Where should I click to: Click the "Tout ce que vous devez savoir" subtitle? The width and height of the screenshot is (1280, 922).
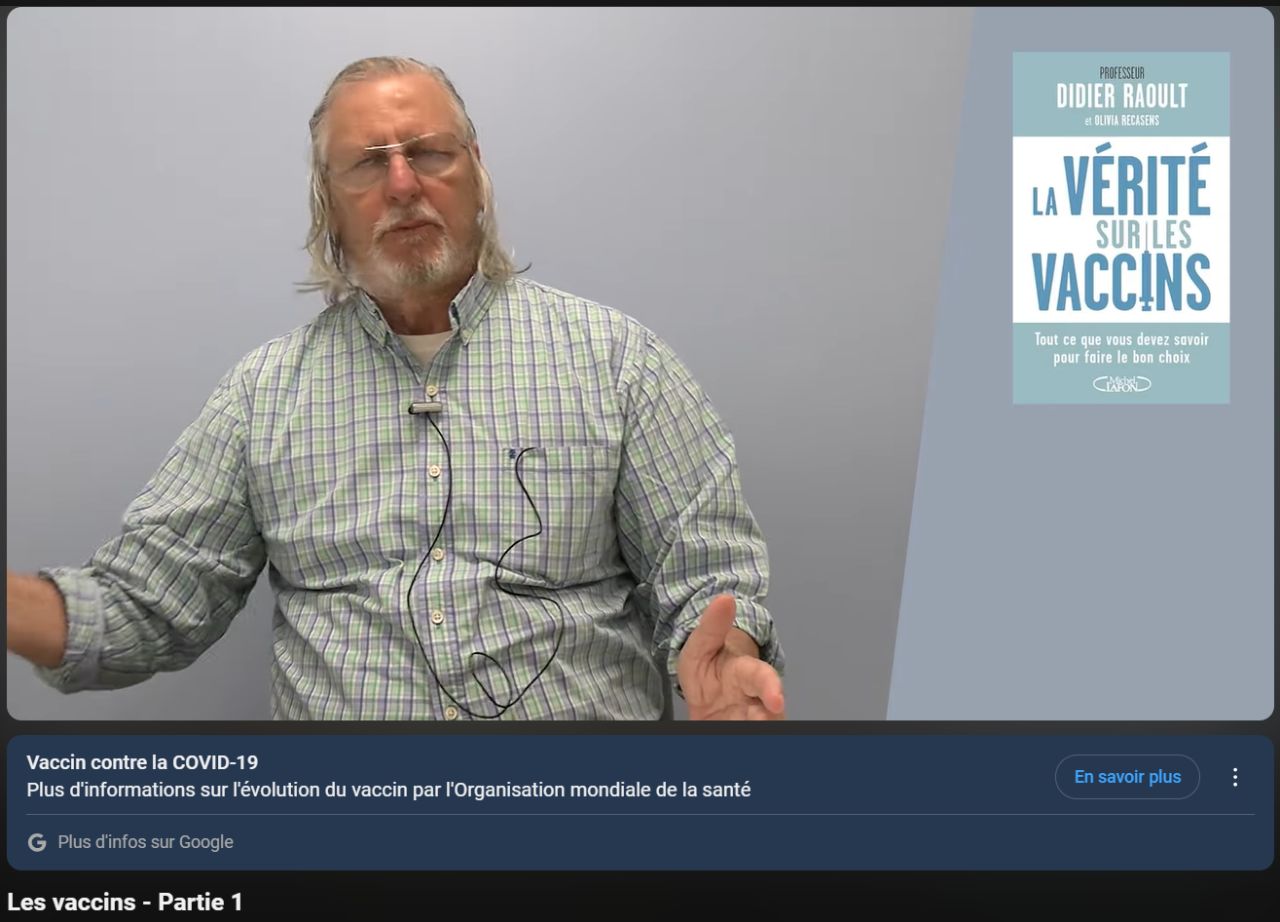pos(1121,339)
